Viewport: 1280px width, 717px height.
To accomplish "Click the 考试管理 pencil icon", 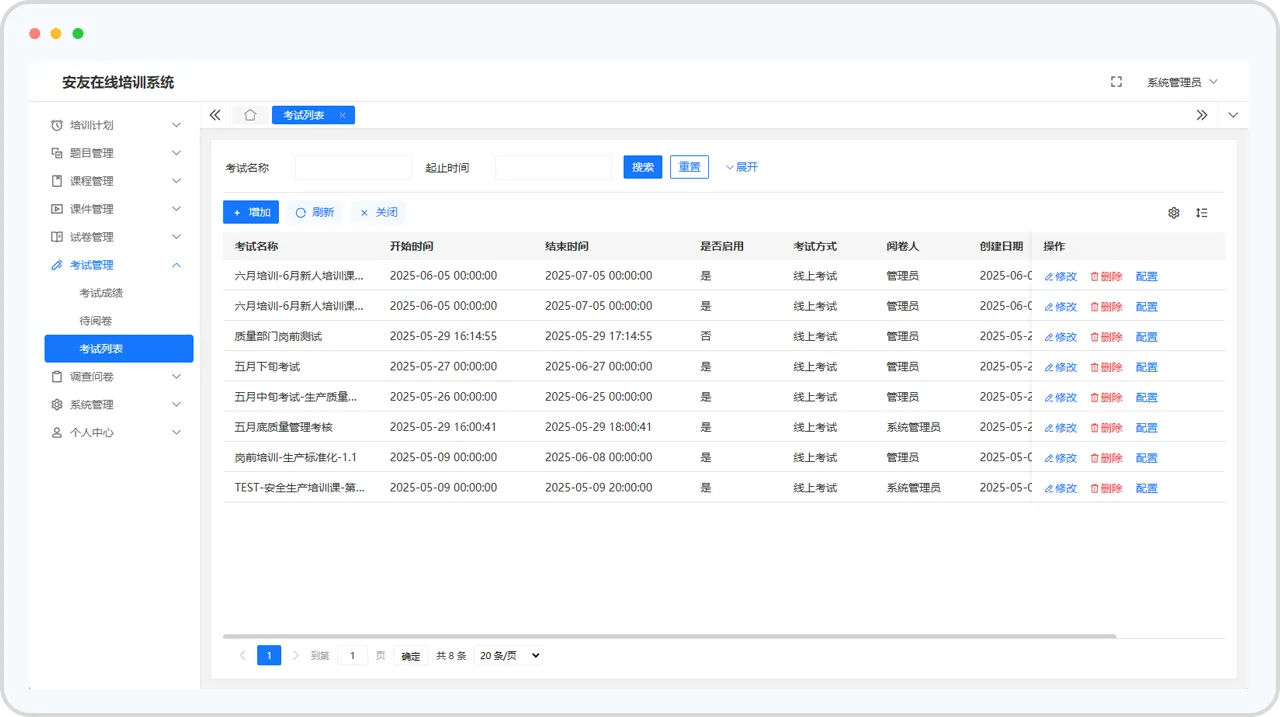I will pos(57,265).
